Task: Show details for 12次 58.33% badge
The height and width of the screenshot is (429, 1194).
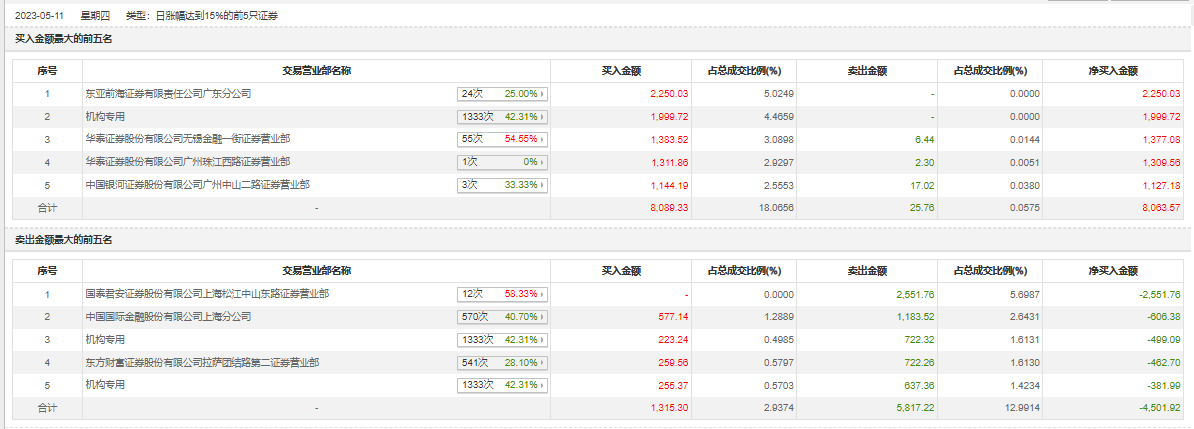Action: click(x=503, y=294)
